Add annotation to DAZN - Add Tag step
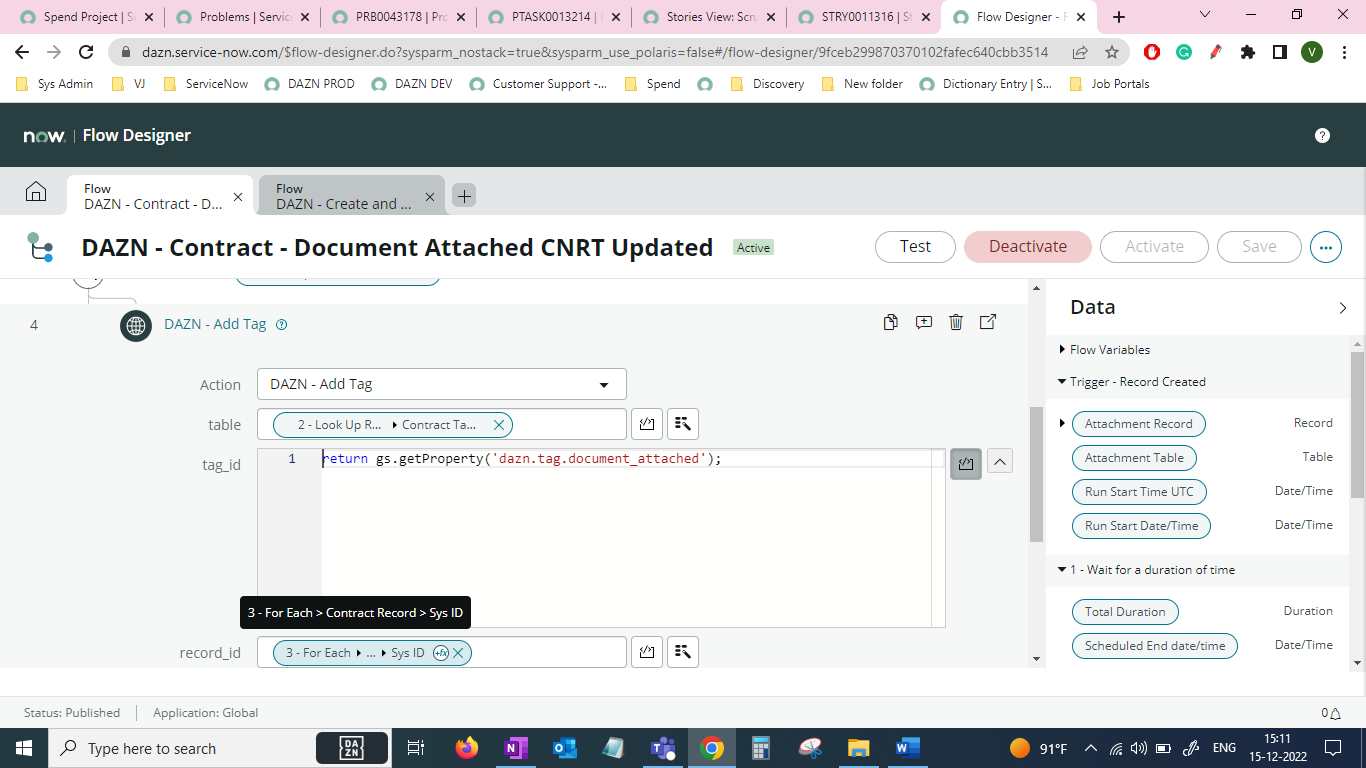Screen dimensions: 1366x768 click(924, 322)
